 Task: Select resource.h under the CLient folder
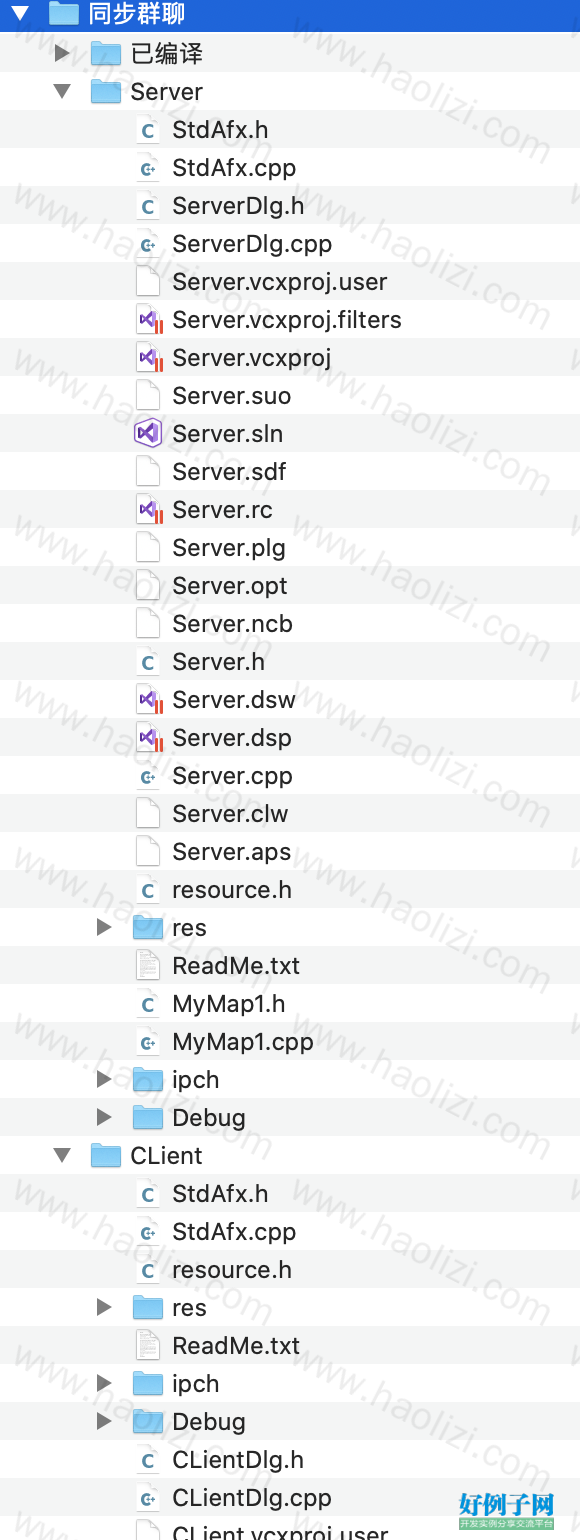tap(232, 1270)
